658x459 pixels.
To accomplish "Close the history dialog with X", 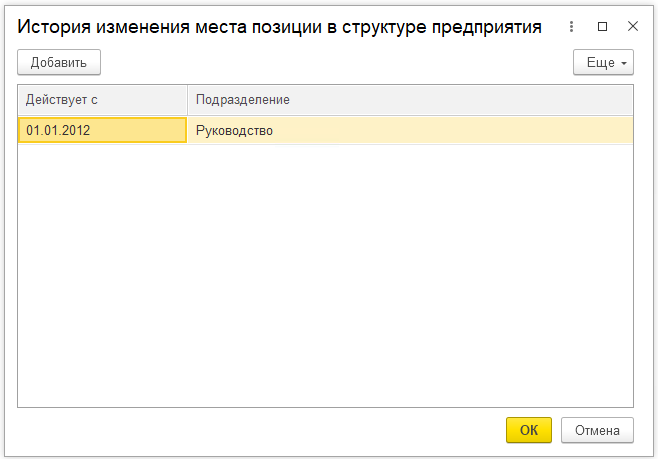I will click(632, 27).
